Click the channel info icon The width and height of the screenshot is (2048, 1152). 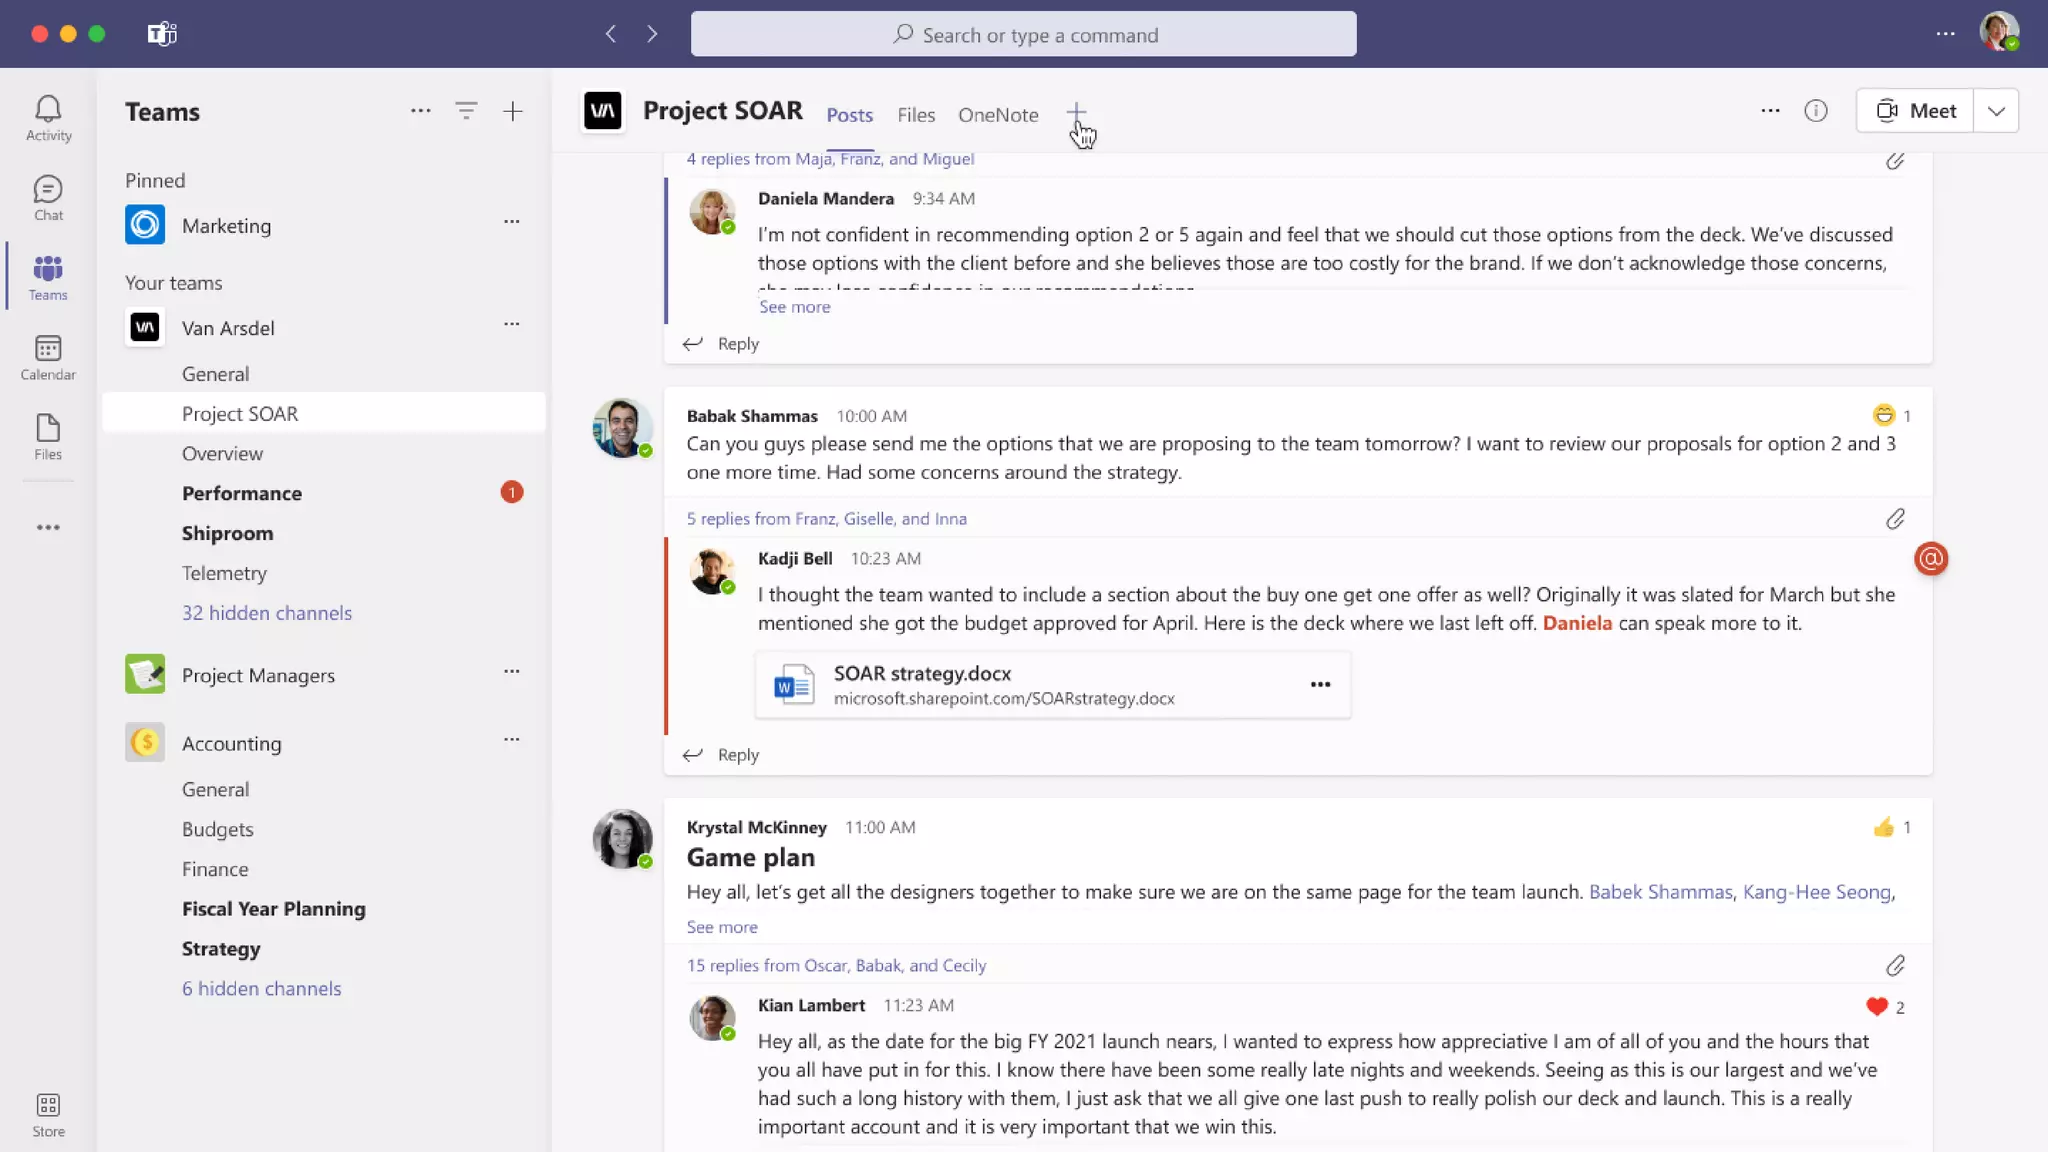click(1816, 111)
